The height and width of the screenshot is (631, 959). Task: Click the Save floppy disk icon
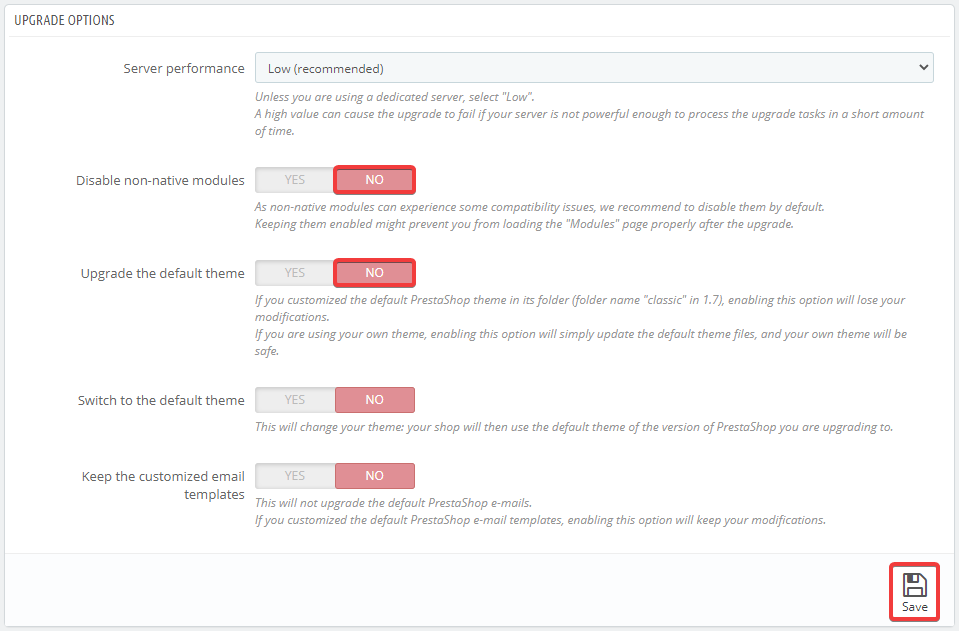click(x=914, y=585)
